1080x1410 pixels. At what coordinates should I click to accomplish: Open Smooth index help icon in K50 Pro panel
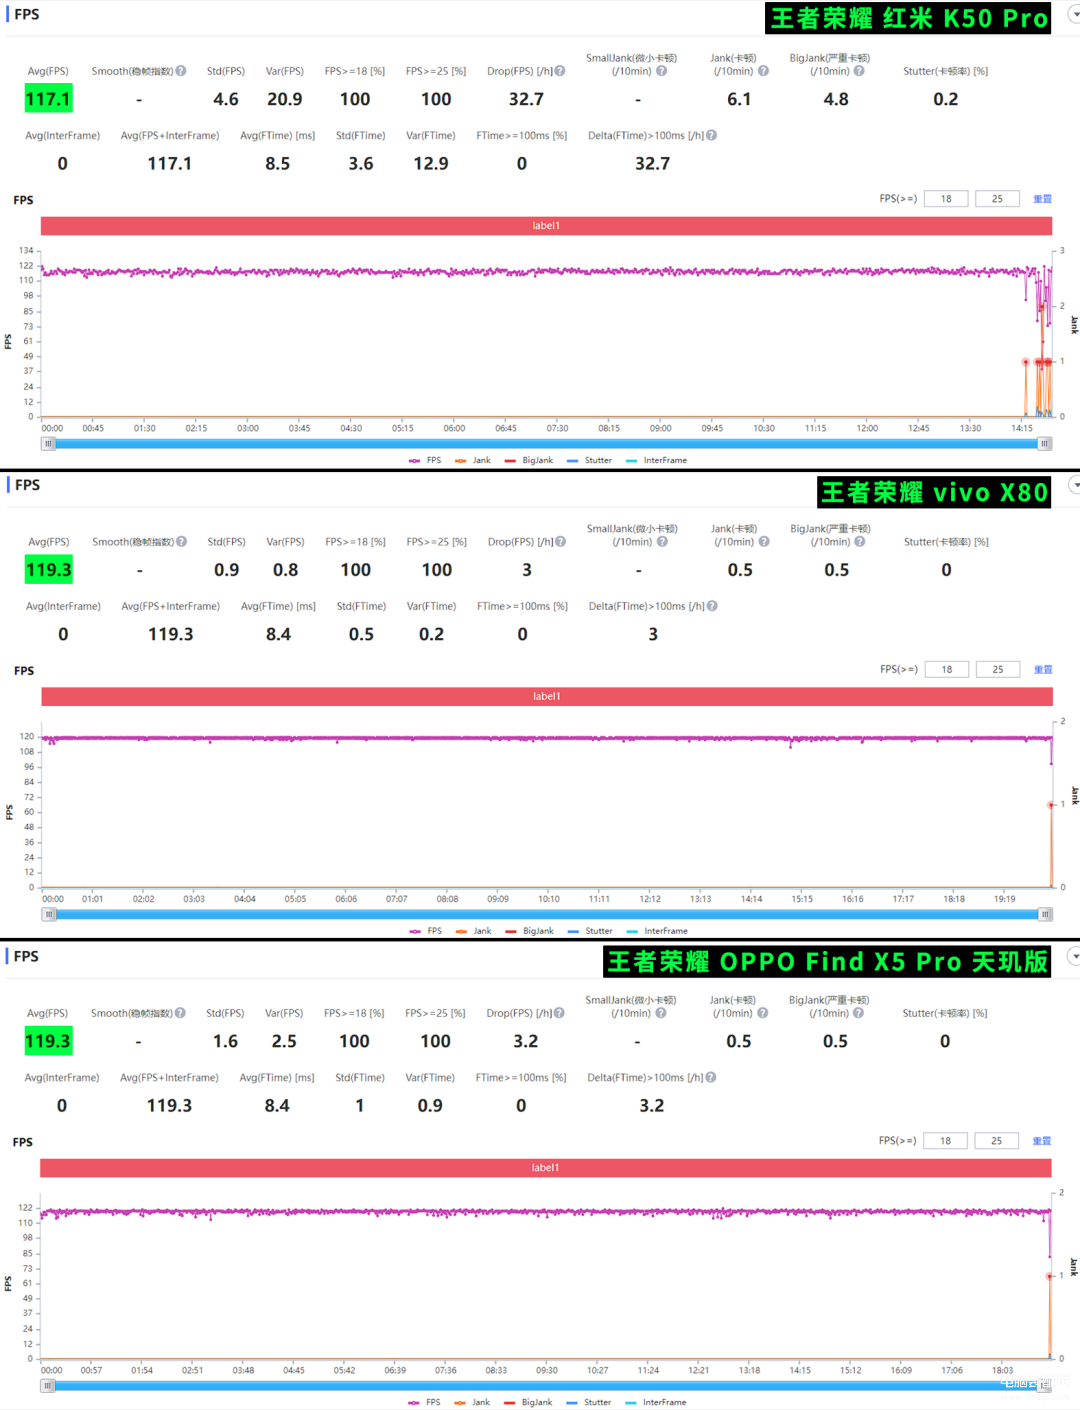click(181, 71)
